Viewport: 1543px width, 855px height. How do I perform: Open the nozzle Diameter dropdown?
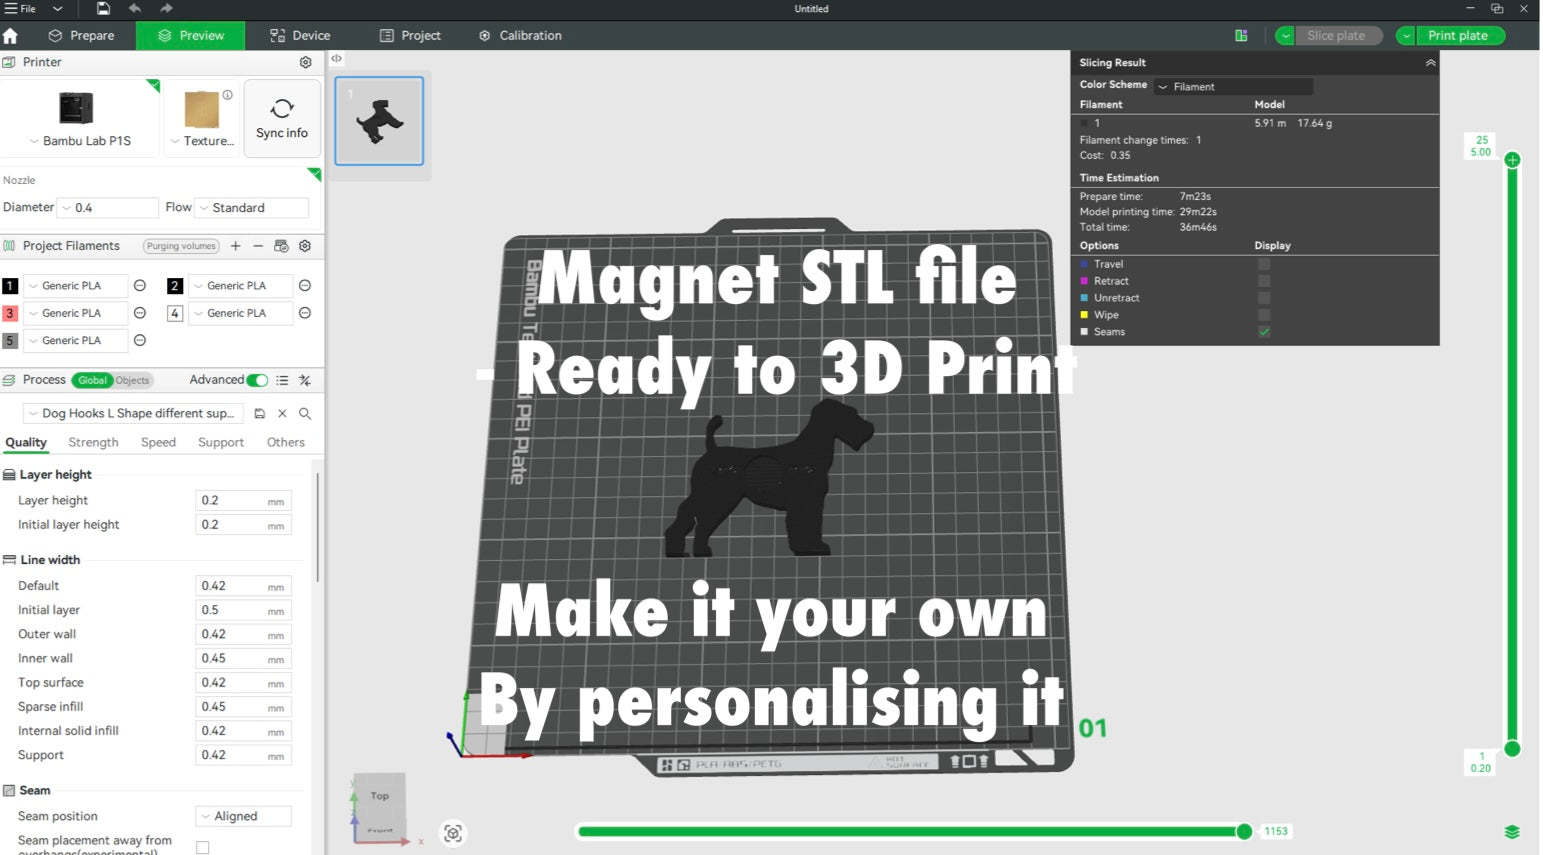(108, 208)
